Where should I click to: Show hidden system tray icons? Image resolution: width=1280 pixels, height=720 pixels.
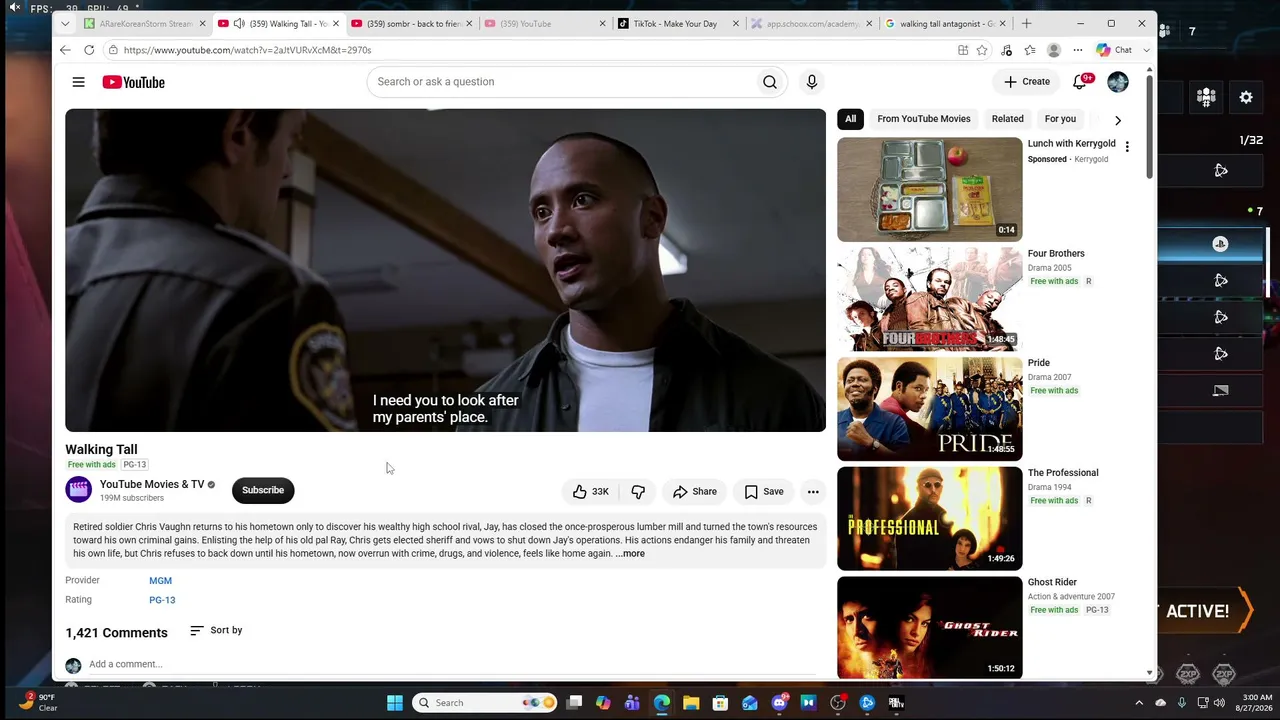click(1141, 703)
